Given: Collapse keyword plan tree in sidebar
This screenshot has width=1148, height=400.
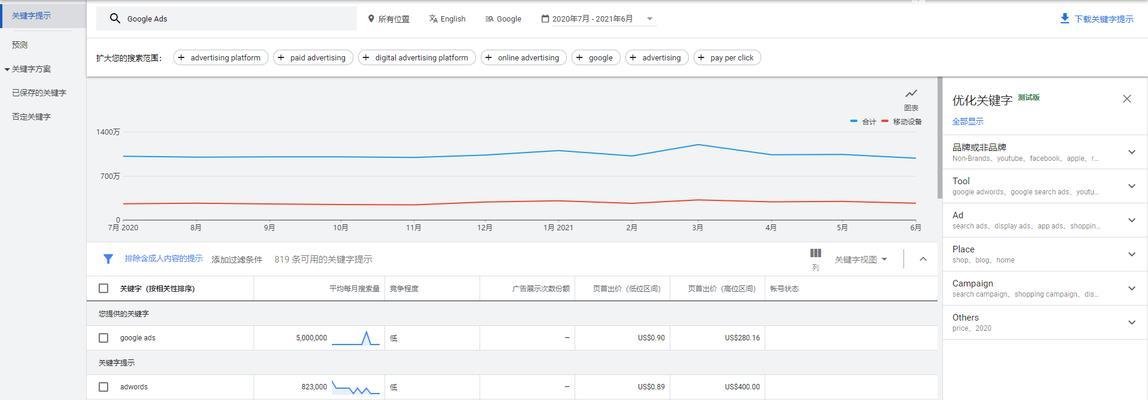Looking at the screenshot, I should click(x=7, y=70).
